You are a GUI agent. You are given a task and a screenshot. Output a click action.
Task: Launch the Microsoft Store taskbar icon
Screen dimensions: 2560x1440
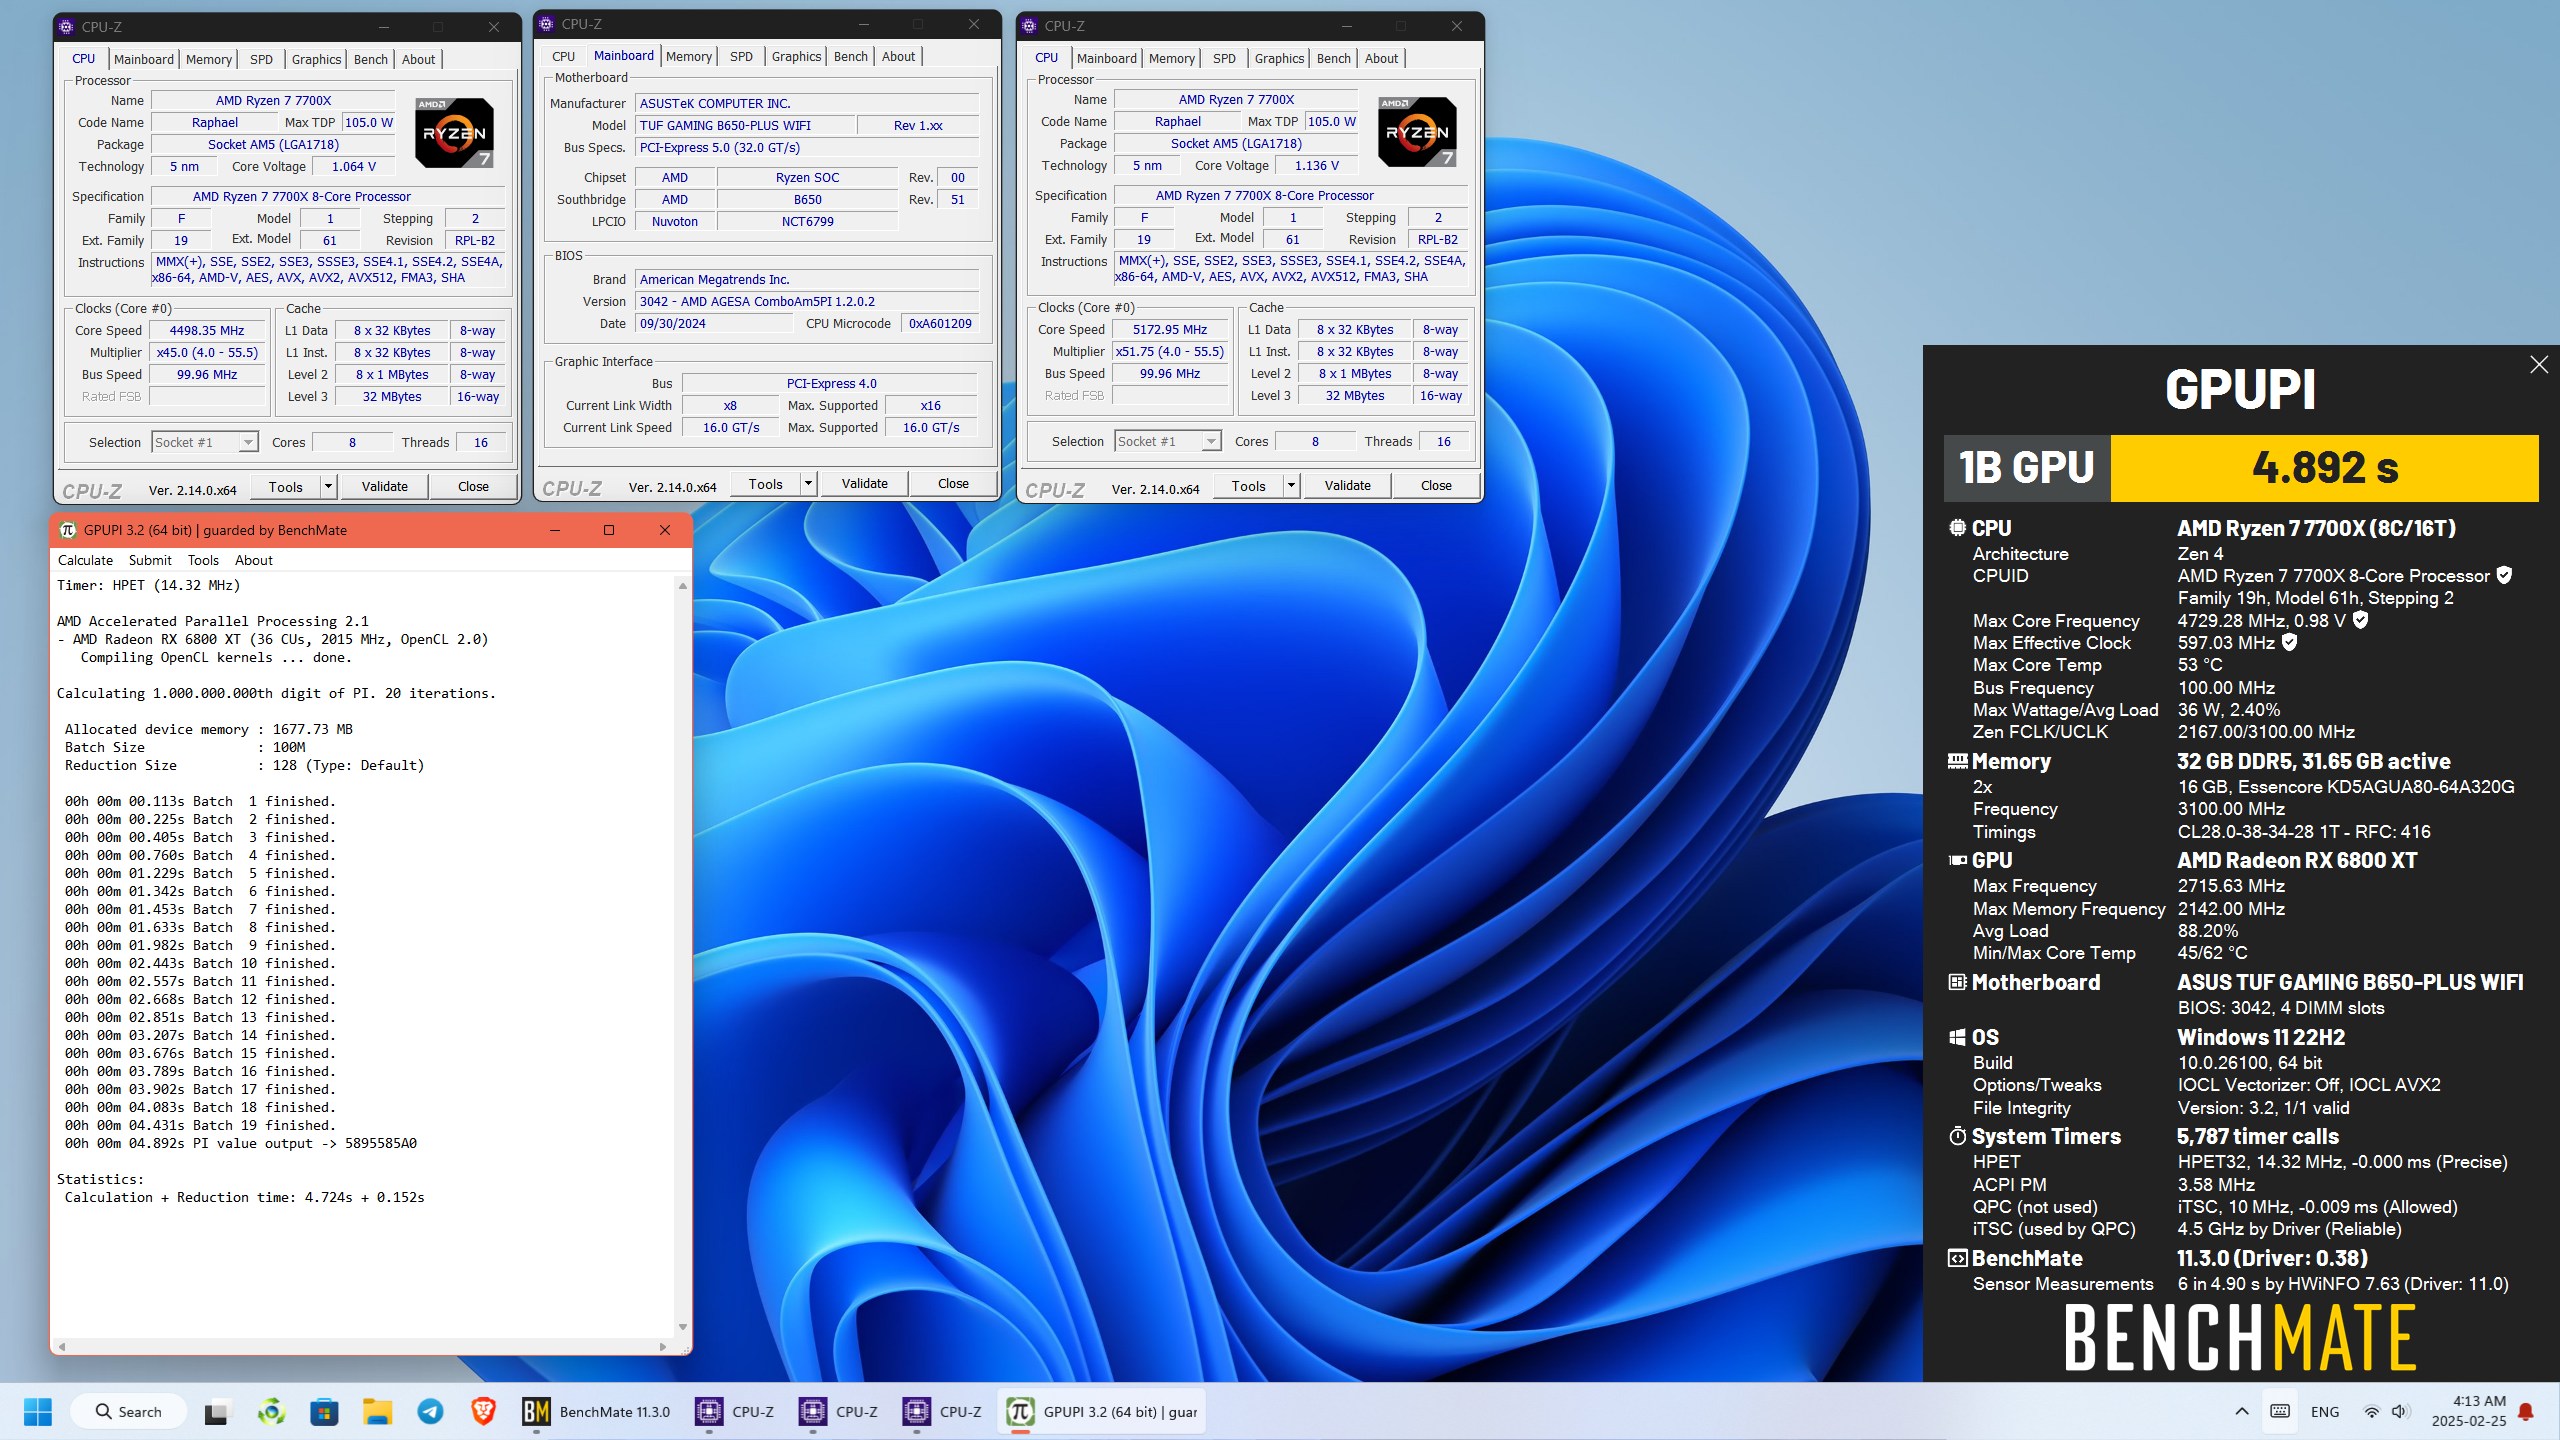point(324,1412)
